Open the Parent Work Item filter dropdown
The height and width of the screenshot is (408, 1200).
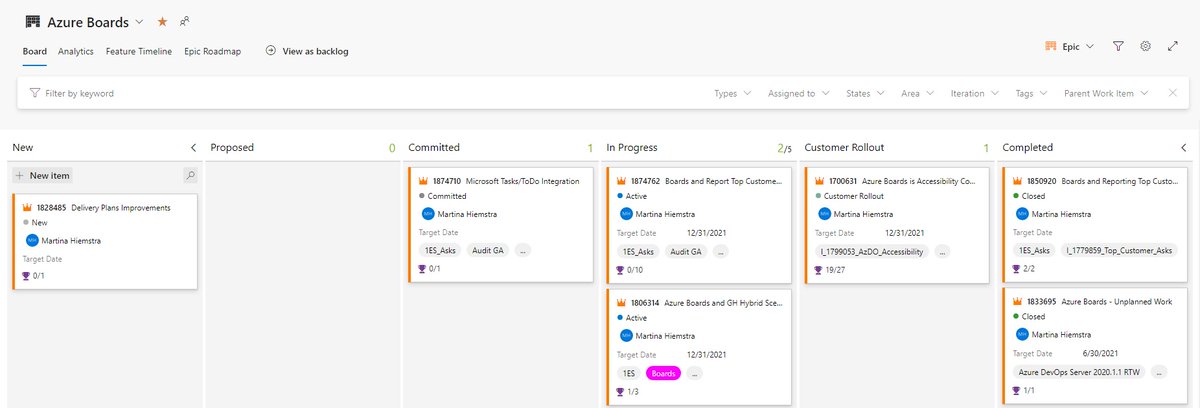tap(1105, 93)
